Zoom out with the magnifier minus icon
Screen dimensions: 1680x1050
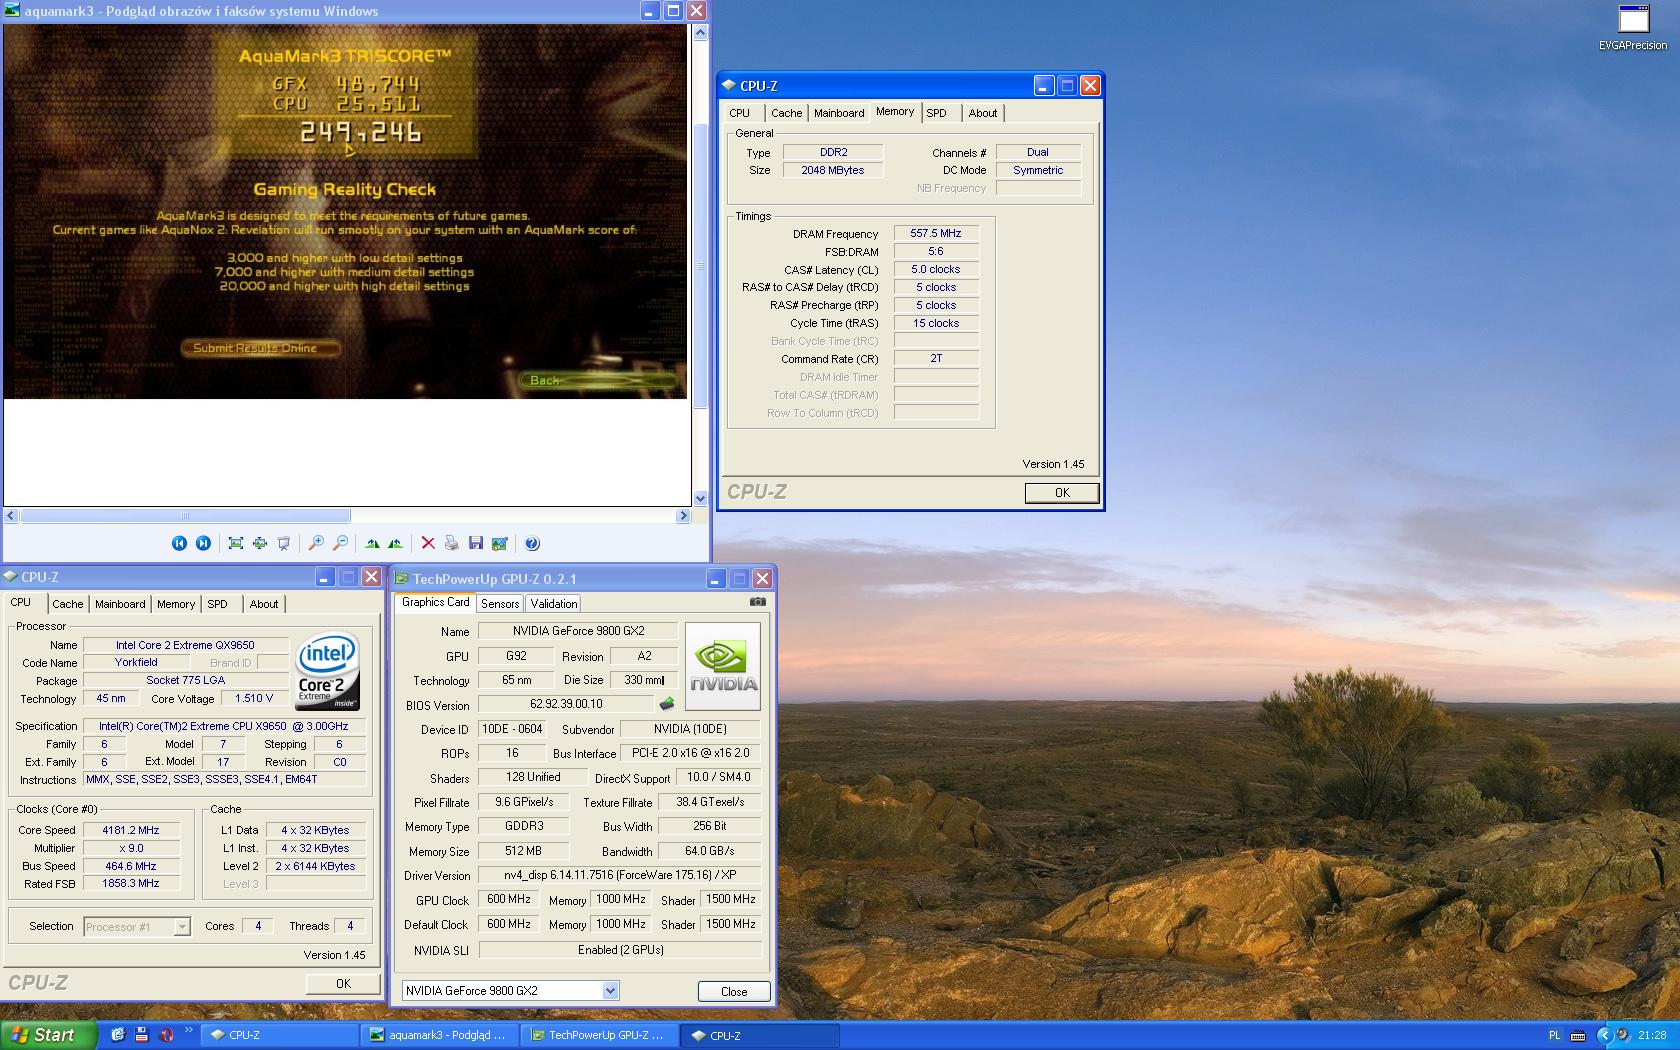340,543
